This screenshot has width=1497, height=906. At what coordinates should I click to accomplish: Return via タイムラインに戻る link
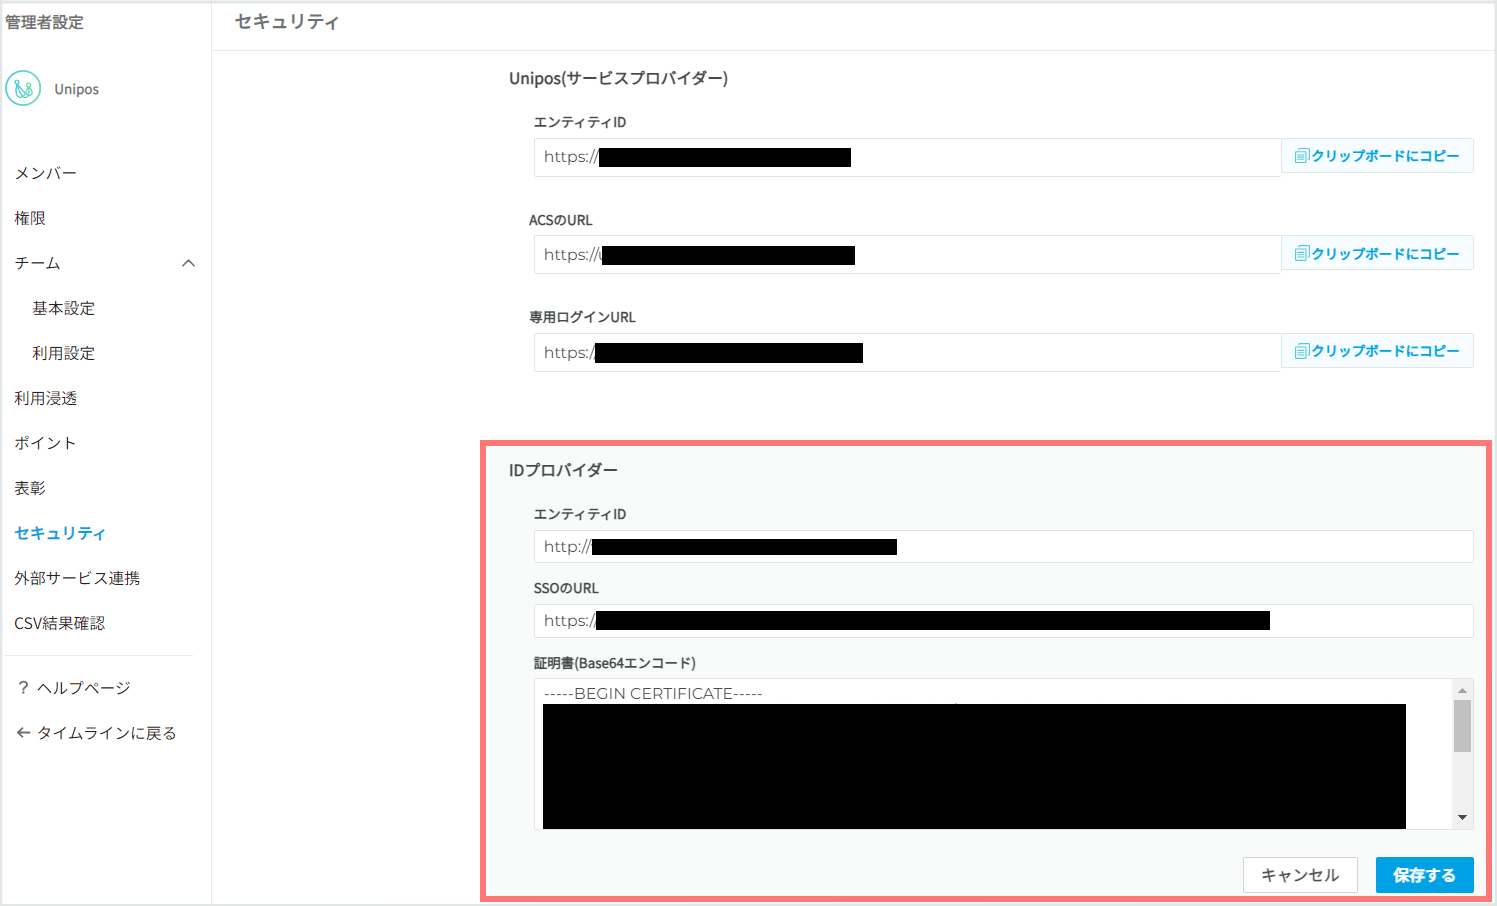coord(107,733)
